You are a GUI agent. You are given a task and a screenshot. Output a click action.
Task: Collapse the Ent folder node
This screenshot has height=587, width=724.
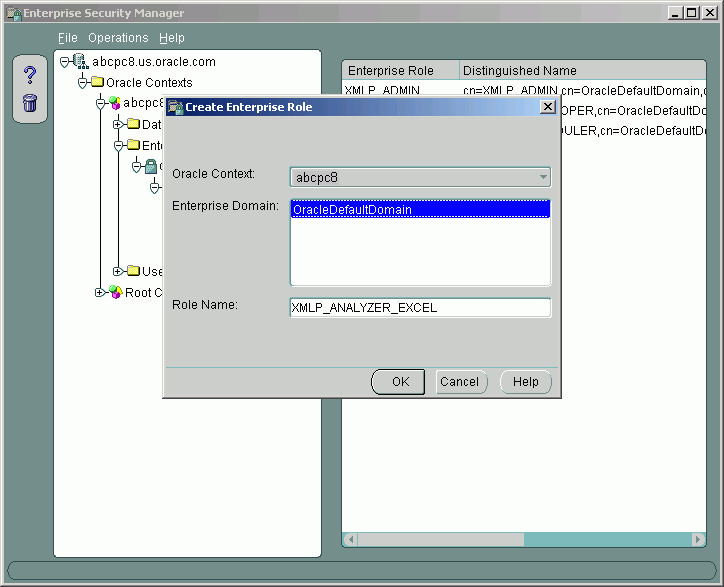[x=119, y=146]
